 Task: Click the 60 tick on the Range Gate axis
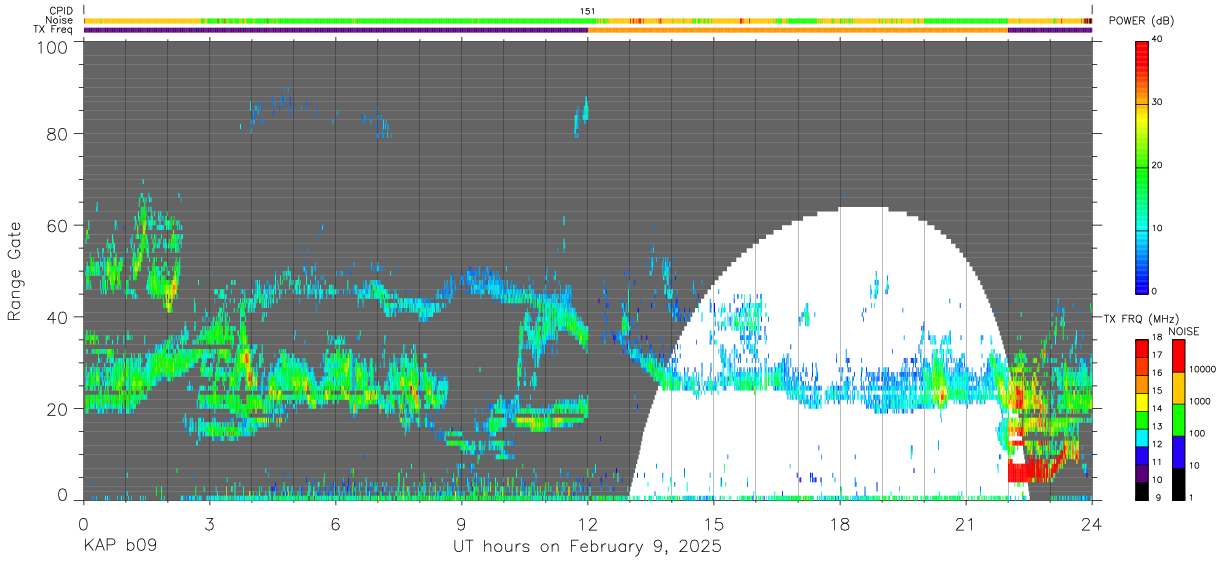(x=56, y=225)
